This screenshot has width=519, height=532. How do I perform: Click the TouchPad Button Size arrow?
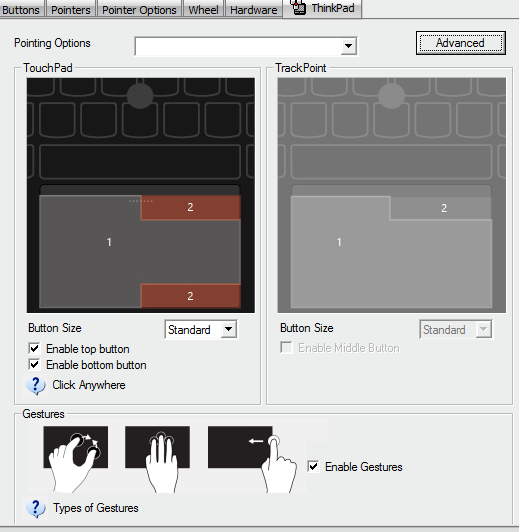(229, 329)
